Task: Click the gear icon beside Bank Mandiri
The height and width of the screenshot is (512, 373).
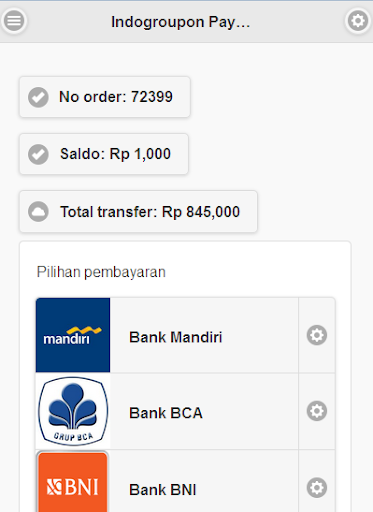Action: 317,335
